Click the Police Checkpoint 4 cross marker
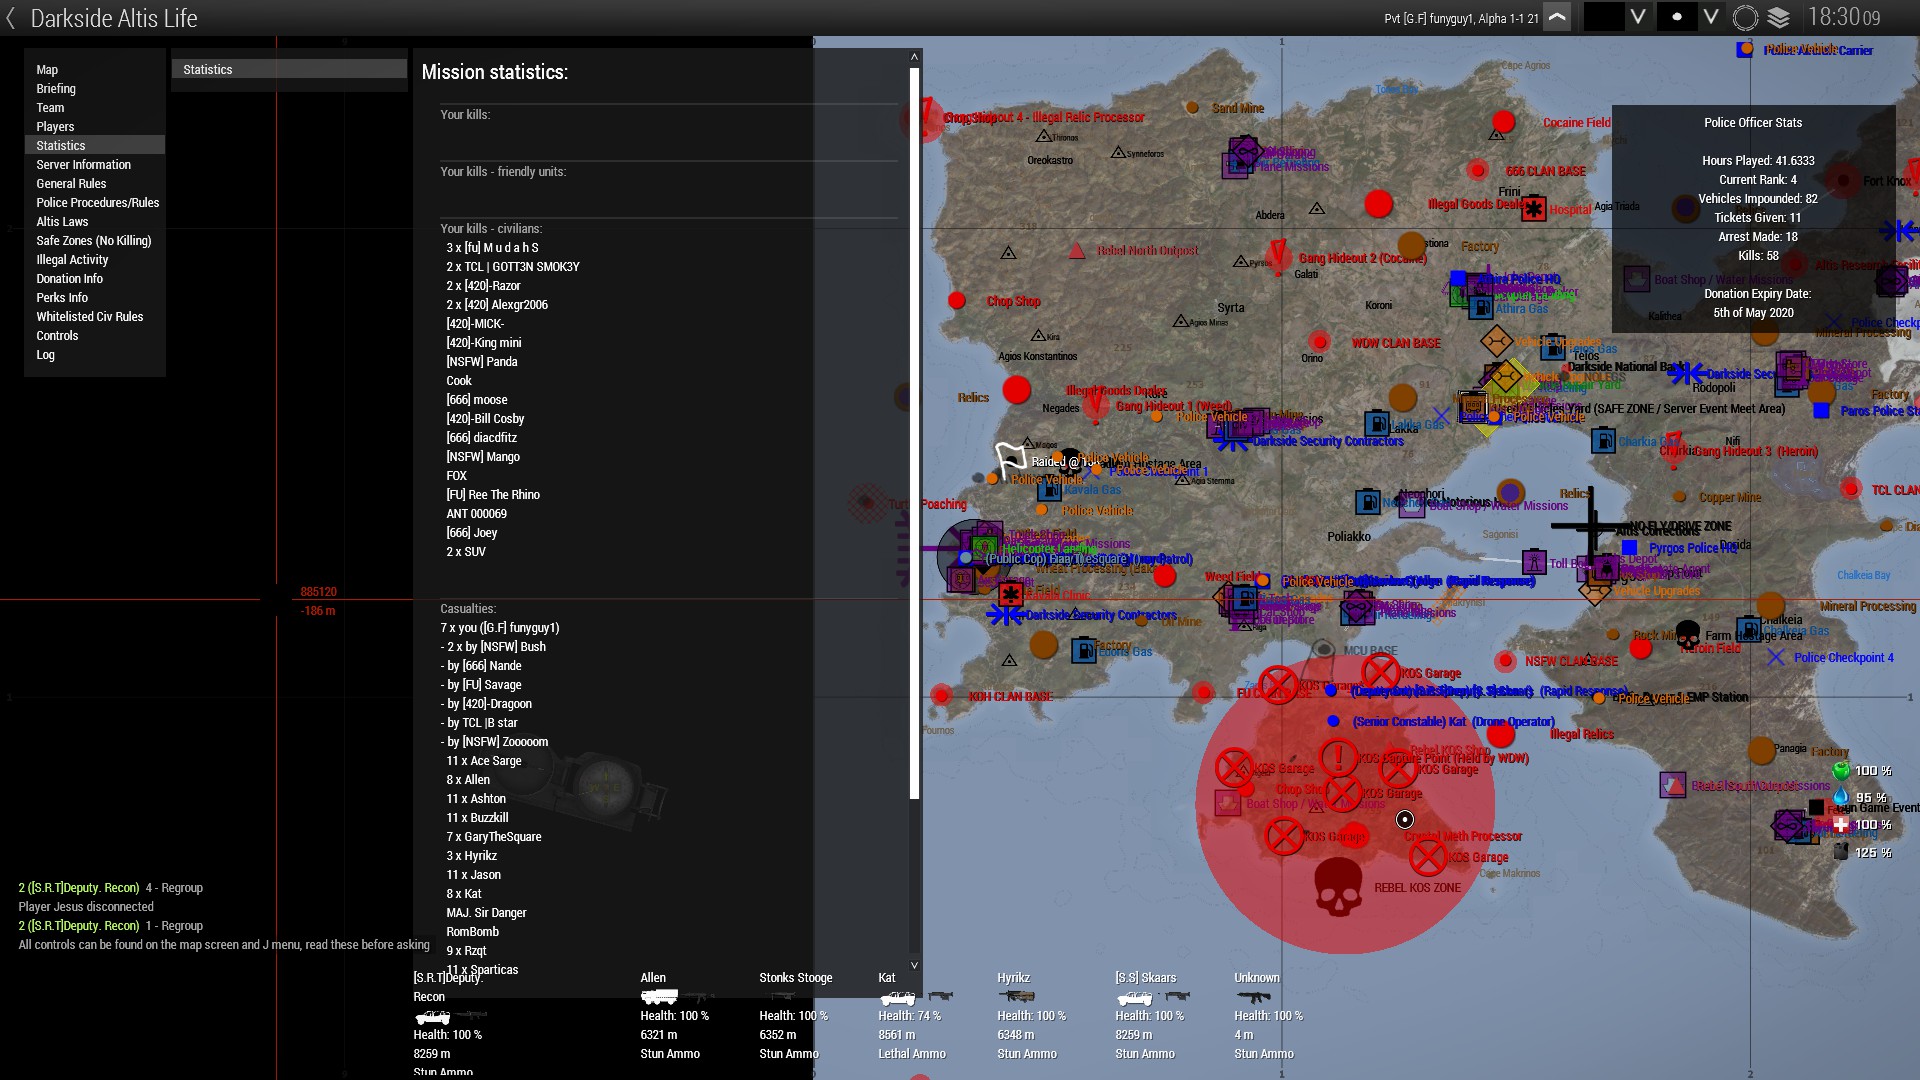The height and width of the screenshot is (1080, 1920). [1775, 657]
